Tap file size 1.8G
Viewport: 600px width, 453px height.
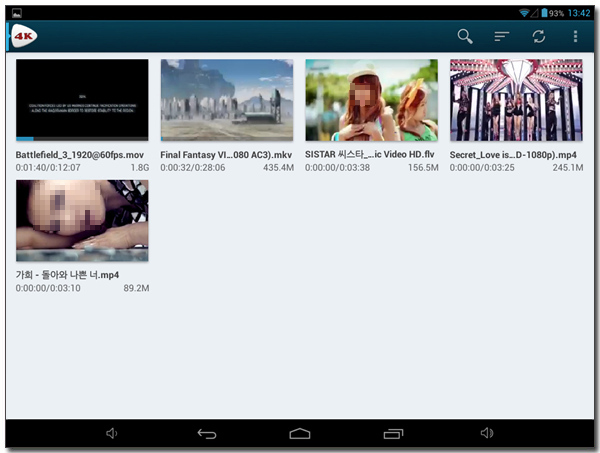140,168
